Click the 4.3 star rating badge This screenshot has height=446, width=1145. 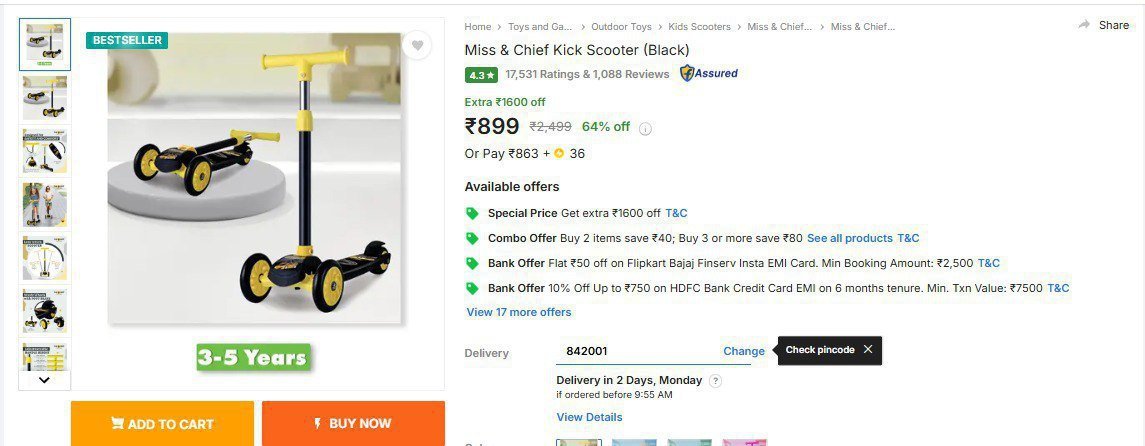point(481,75)
